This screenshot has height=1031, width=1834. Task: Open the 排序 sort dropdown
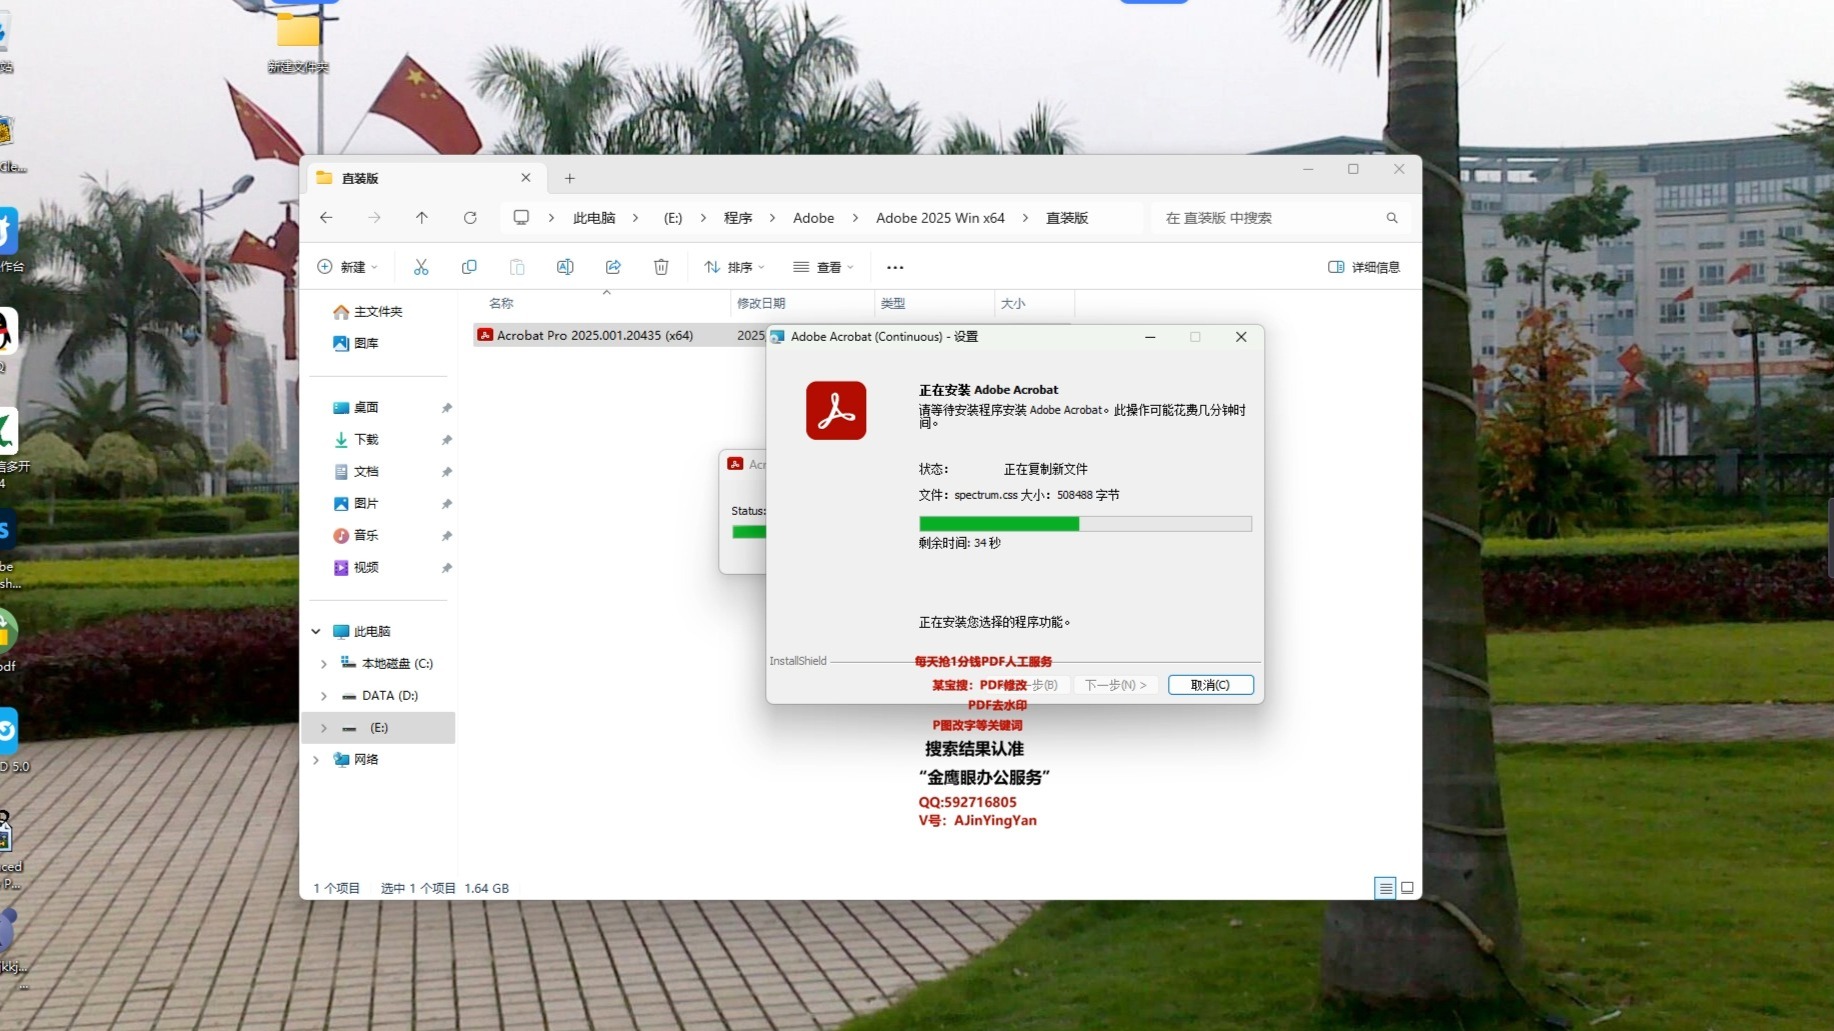(x=734, y=267)
